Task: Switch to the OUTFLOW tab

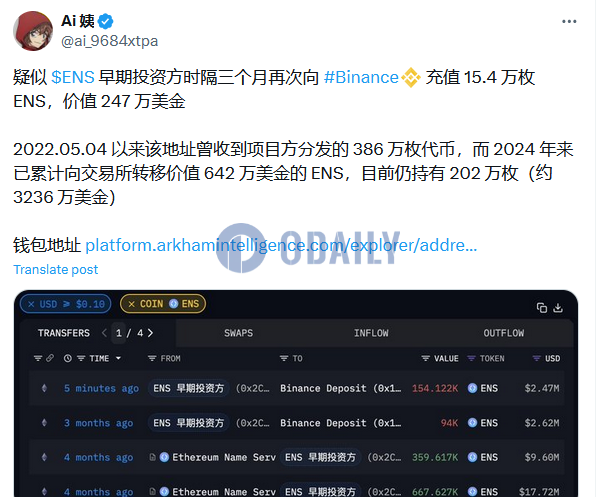Action: coord(504,333)
